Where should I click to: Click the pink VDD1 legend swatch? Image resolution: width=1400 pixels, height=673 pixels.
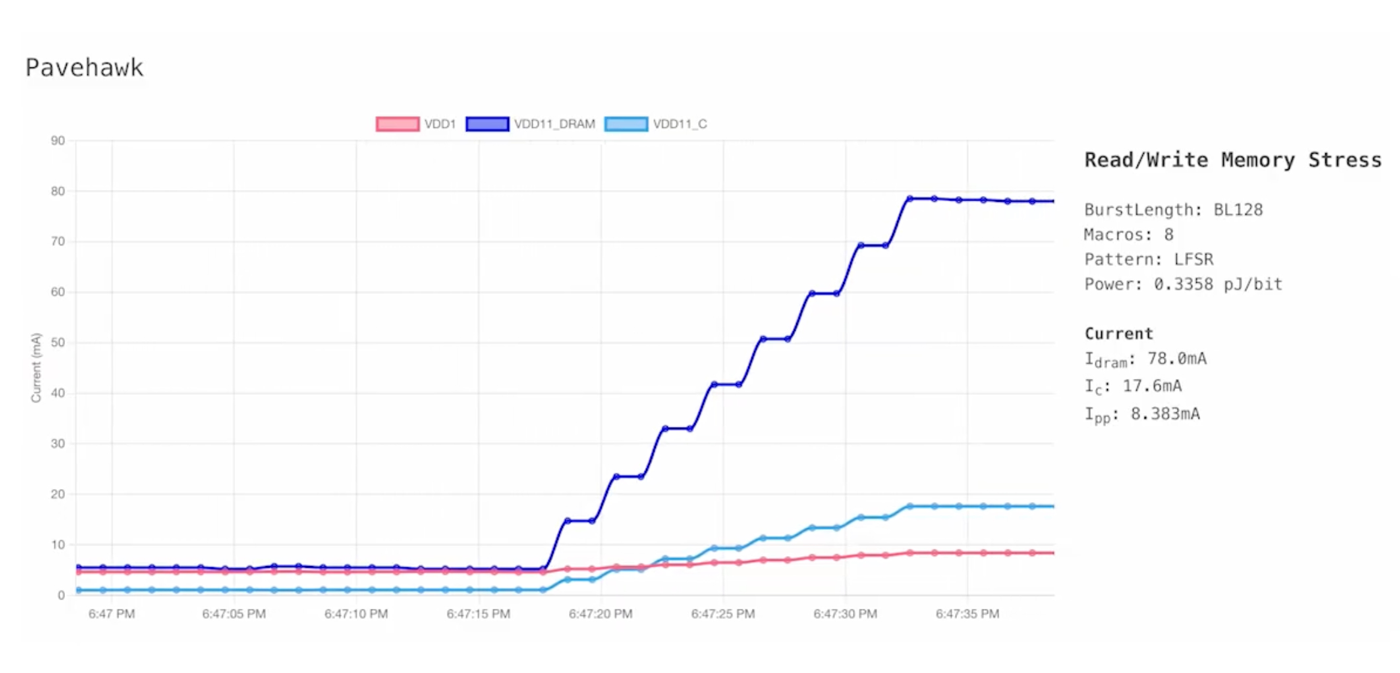point(397,124)
